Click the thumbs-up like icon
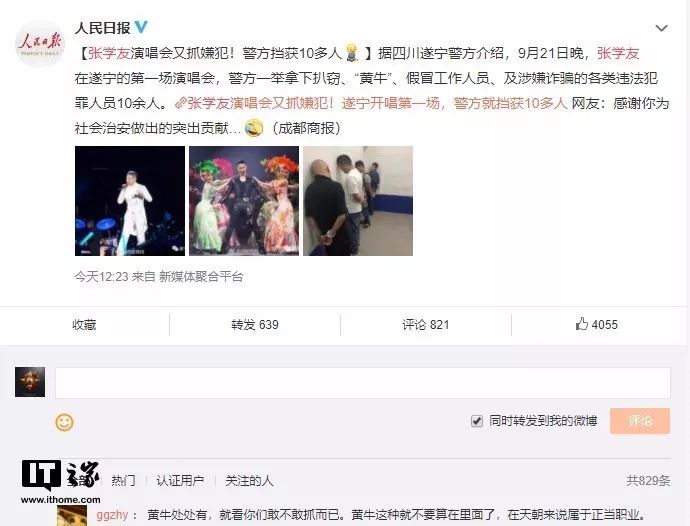690x526 pixels. point(582,324)
